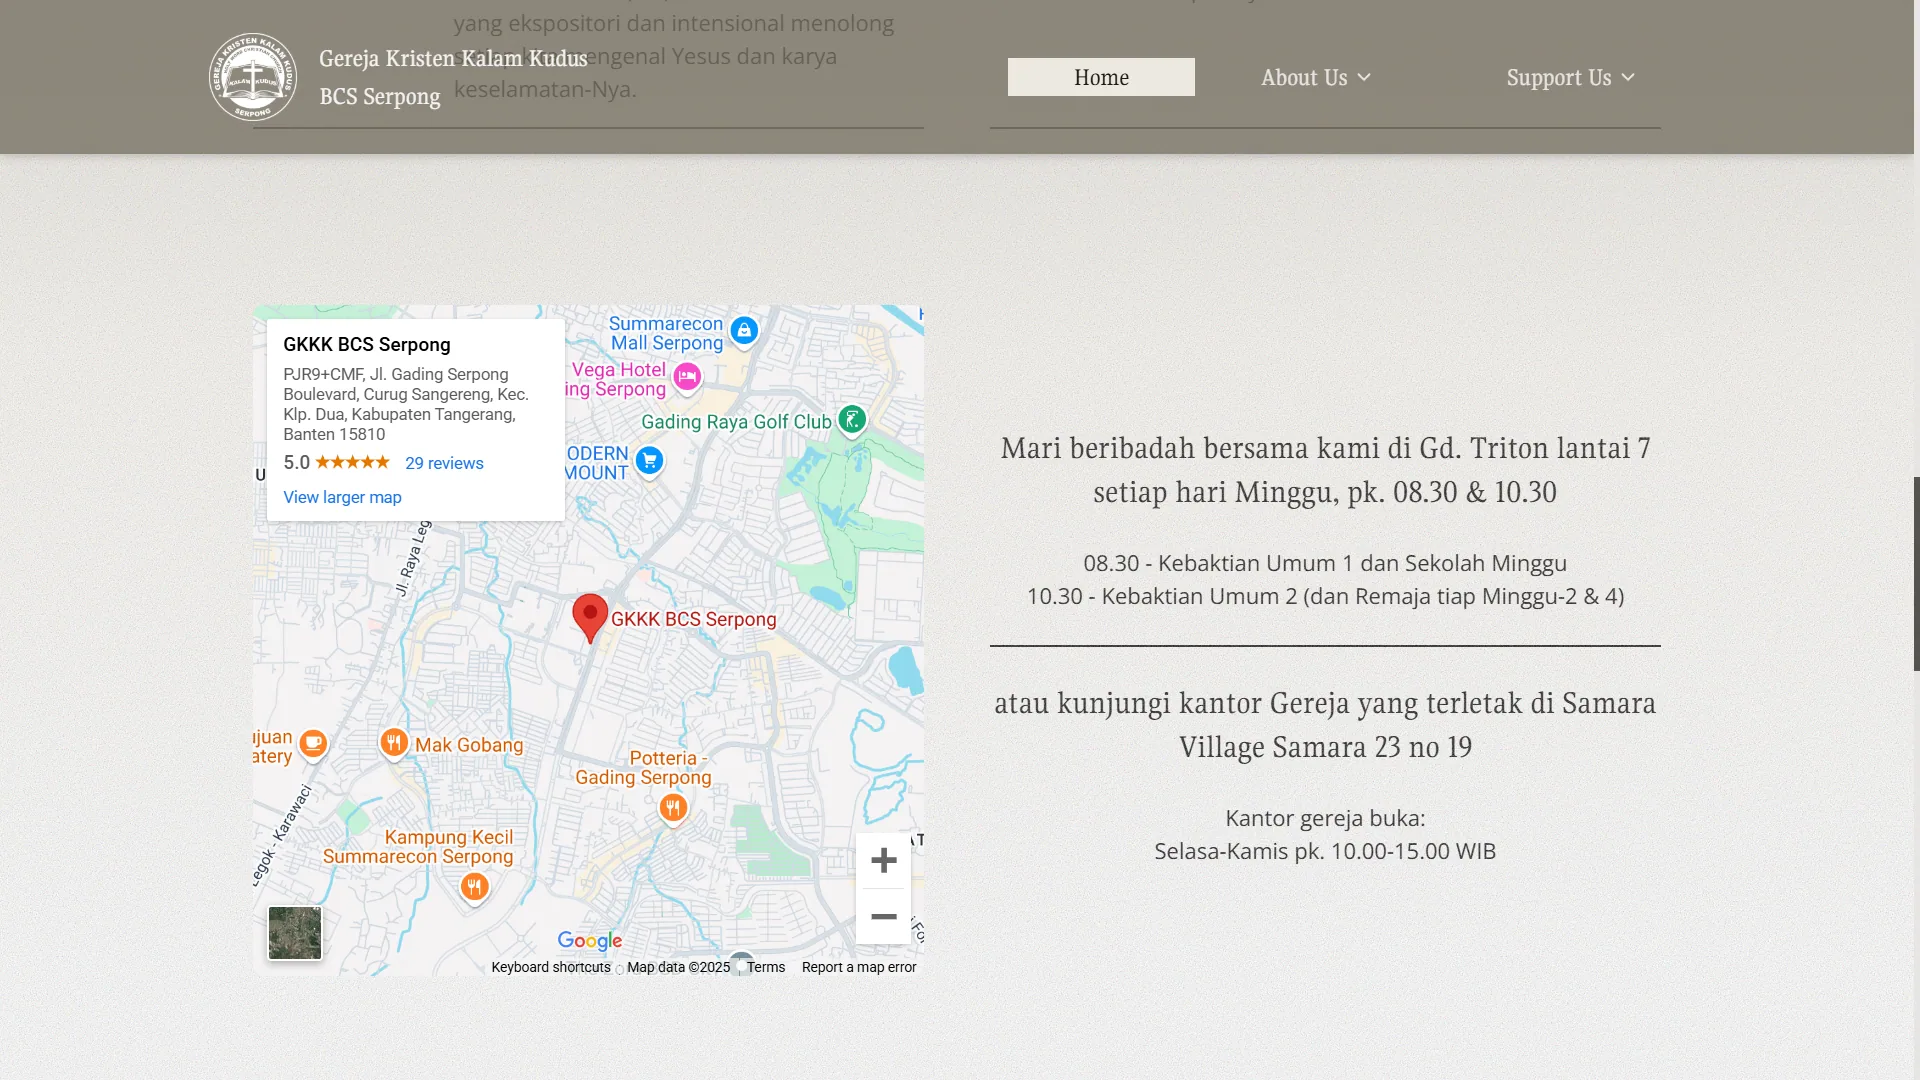The height and width of the screenshot is (1080, 1920).
Task: Click the address text in the map card
Action: (x=406, y=404)
